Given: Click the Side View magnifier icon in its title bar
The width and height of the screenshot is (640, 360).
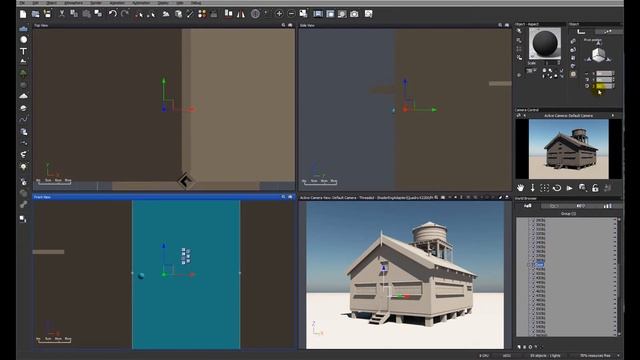Looking at the screenshot, I should click(x=500, y=25).
